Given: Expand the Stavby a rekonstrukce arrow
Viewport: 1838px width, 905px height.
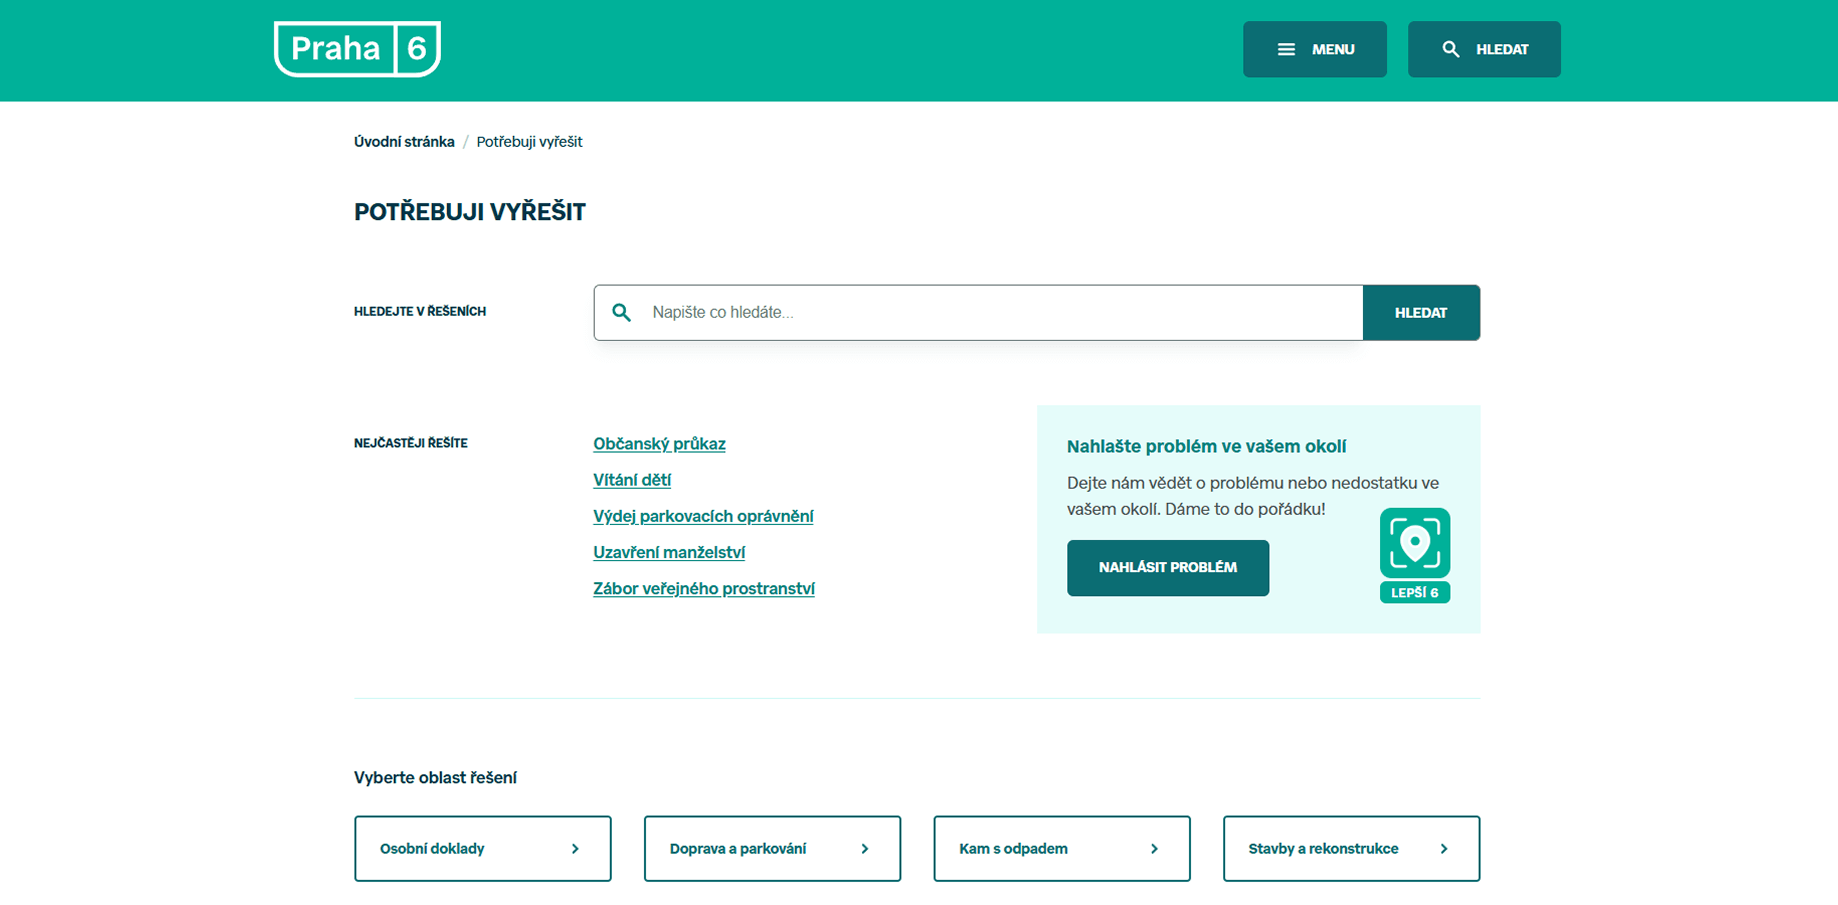Looking at the screenshot, I should coord(1444,849).
